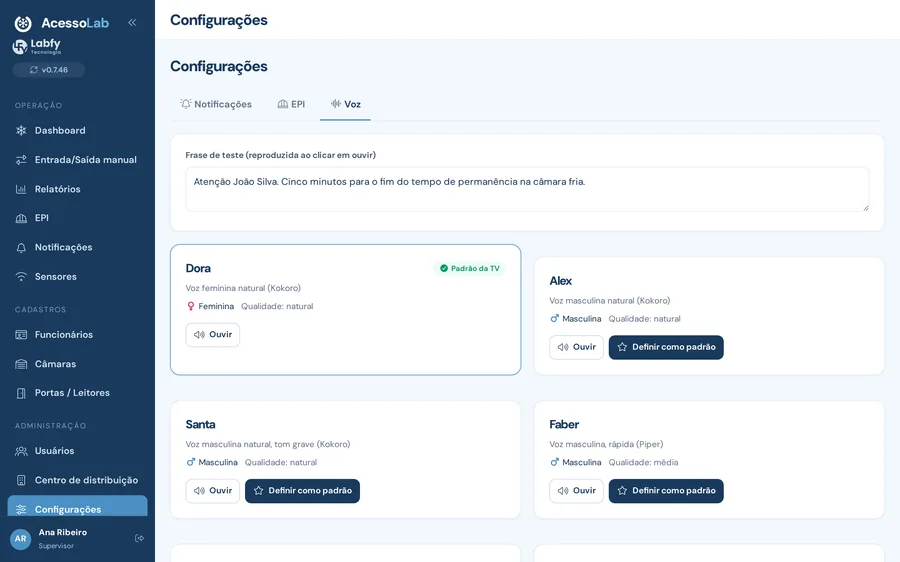
Task: Listen to the Alex voice
Action: pyautogui.click(x=576, y=347)
